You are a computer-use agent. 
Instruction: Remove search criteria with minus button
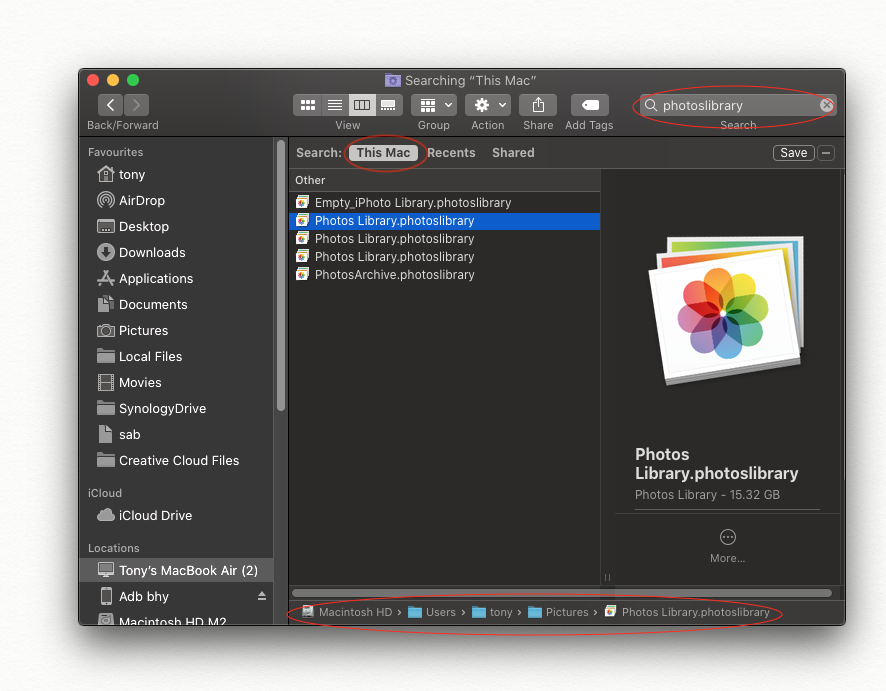point(826,153)
